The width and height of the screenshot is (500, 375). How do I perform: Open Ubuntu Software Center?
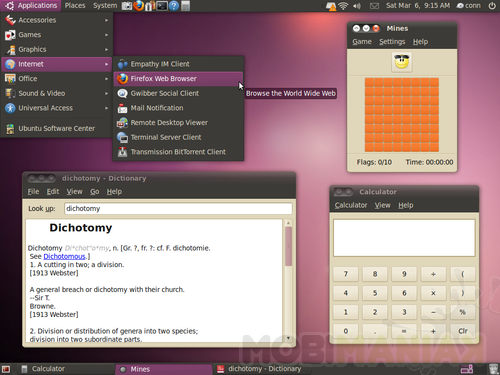click(57, 128)
